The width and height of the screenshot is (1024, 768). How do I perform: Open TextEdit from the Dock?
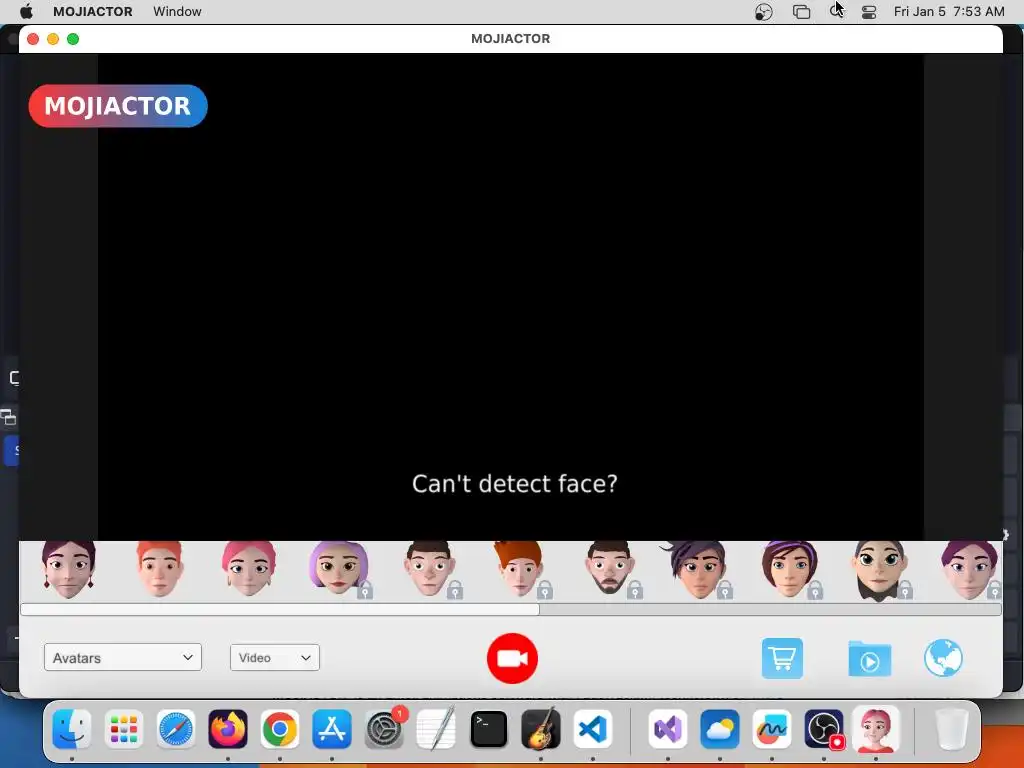(436, 729)
